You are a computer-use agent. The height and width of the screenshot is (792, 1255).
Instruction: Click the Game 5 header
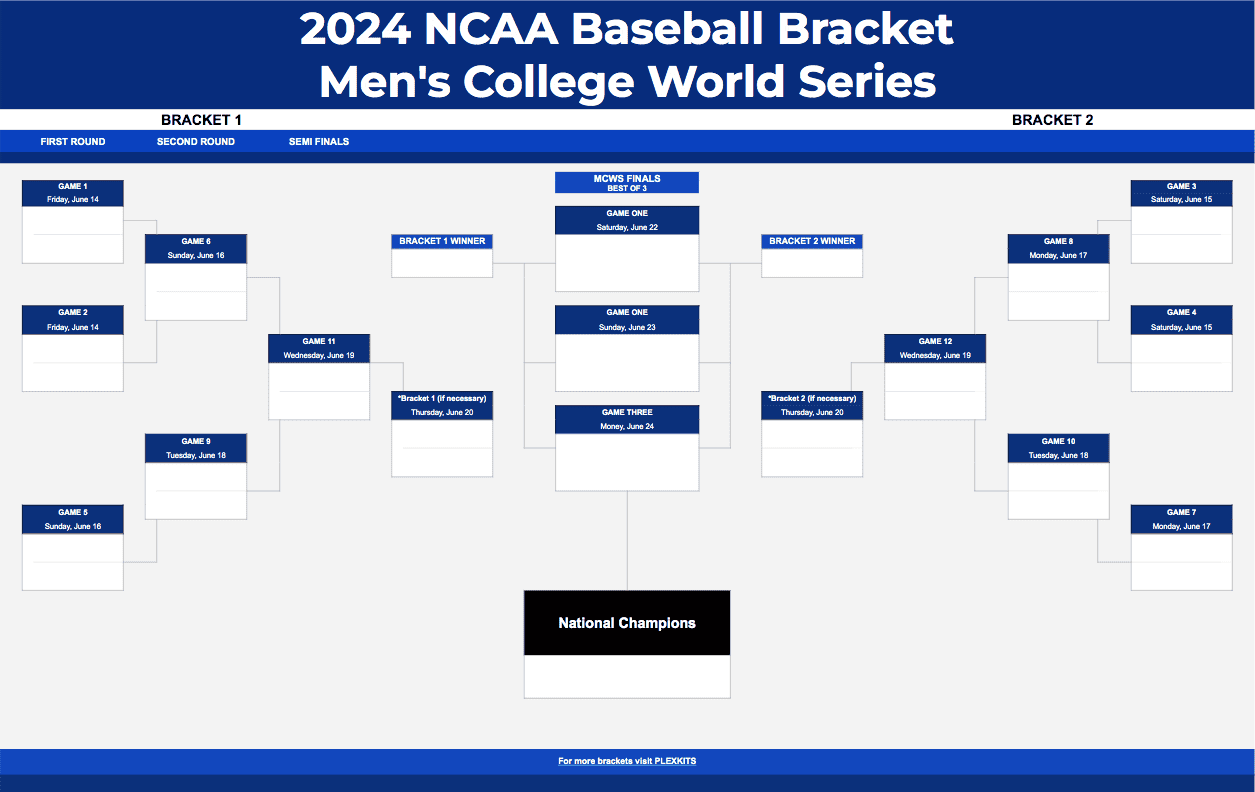click(x=73, y=519)
